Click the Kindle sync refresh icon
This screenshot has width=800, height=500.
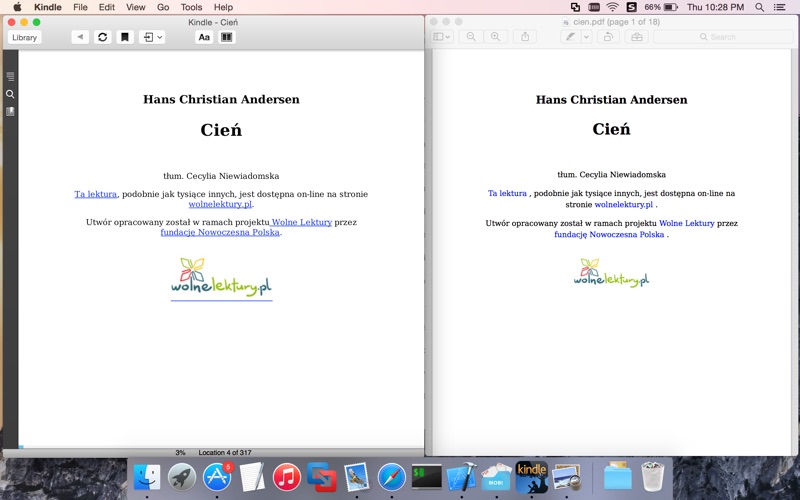[103, 37]
